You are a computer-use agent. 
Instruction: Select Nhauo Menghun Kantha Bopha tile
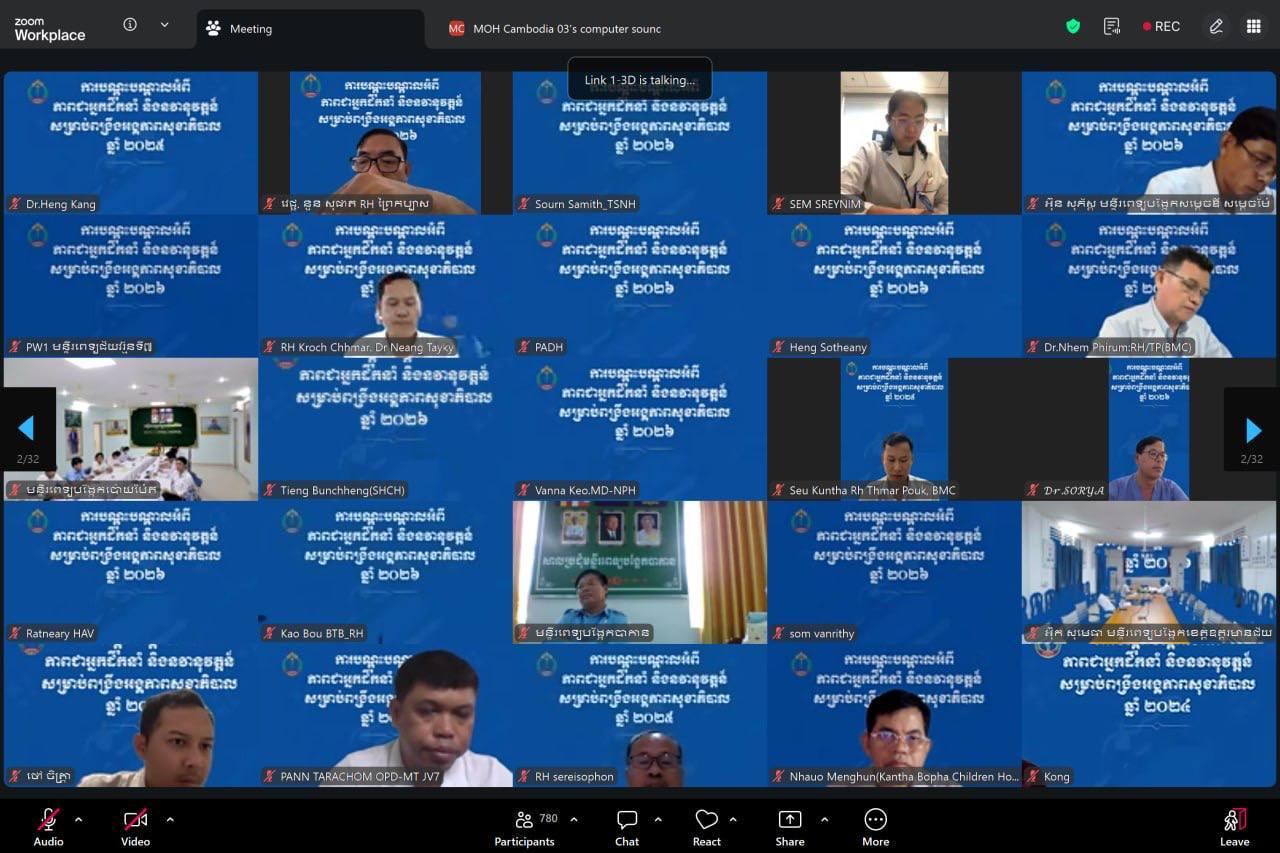click(x=894, y=715)
